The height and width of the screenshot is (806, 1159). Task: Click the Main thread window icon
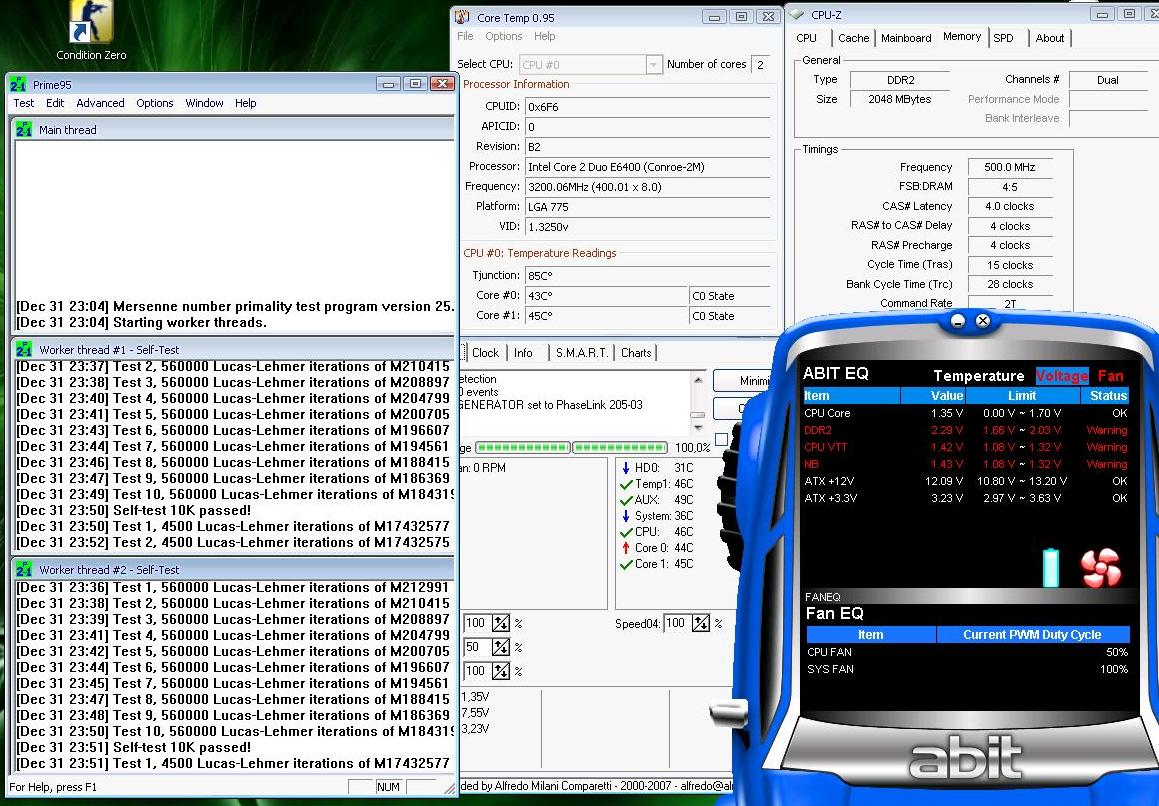tap(24, 129)
